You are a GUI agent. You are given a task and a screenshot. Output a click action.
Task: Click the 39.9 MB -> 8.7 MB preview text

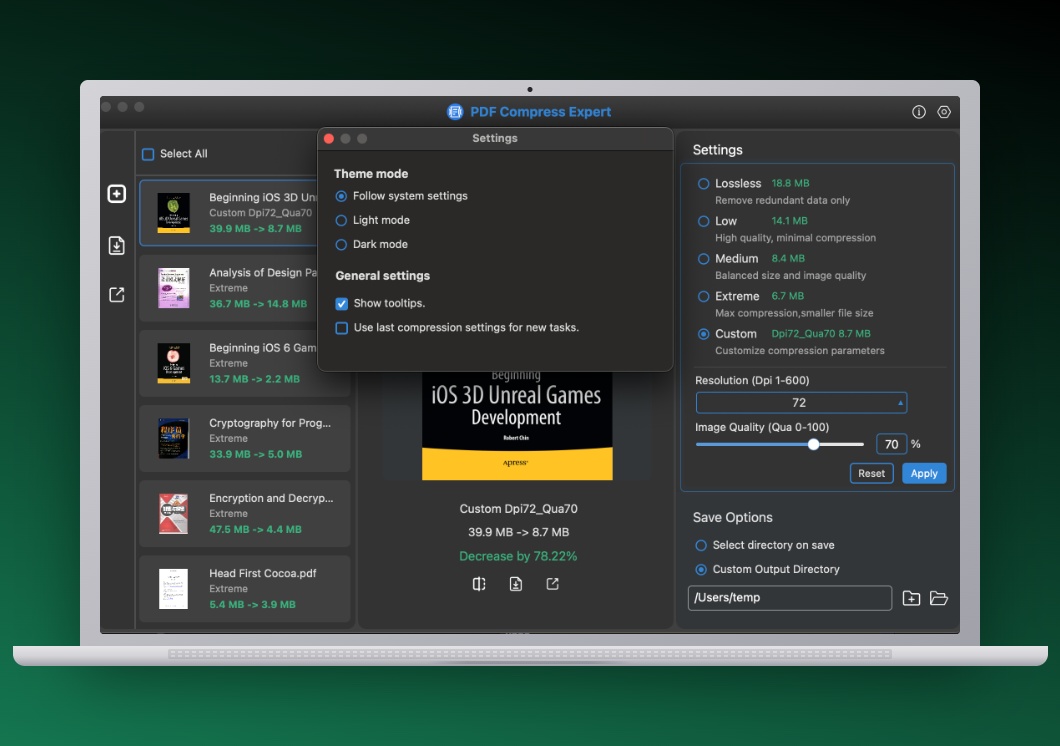(519, 532)
